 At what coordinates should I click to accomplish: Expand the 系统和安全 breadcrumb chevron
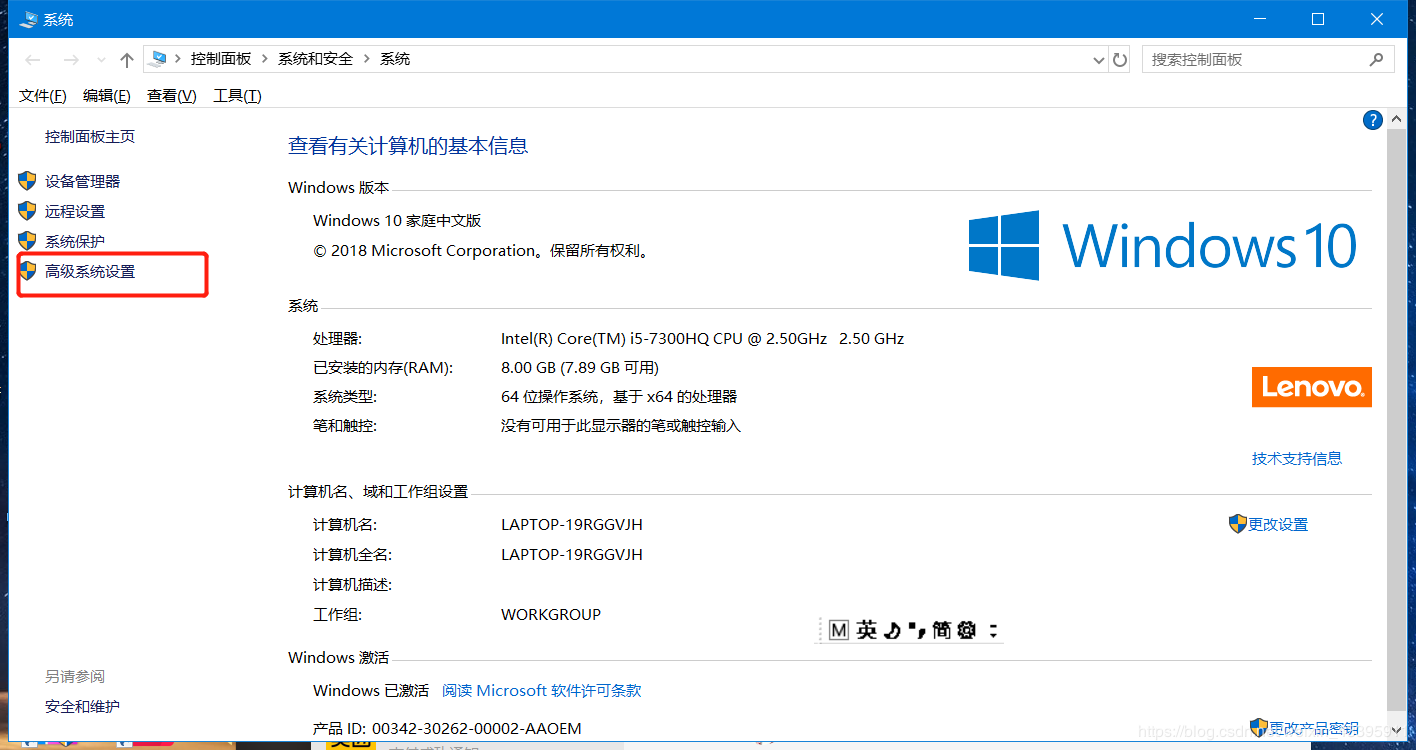366,58
